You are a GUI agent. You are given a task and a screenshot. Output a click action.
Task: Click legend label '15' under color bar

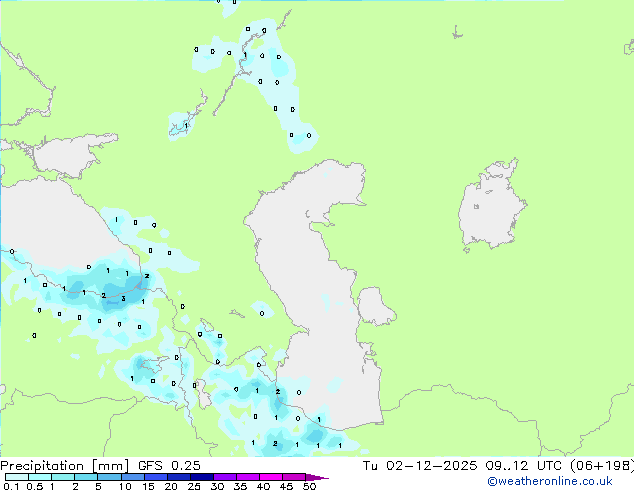[x=148, y=486]
